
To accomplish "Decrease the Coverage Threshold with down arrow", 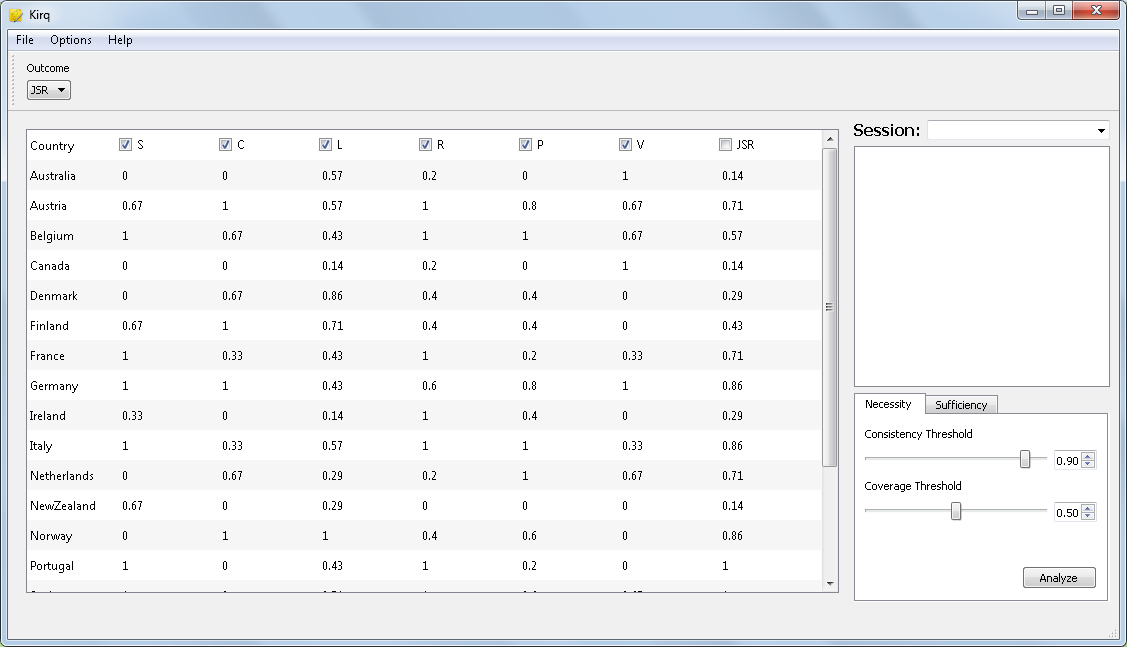I will [x=1089, y=517].
